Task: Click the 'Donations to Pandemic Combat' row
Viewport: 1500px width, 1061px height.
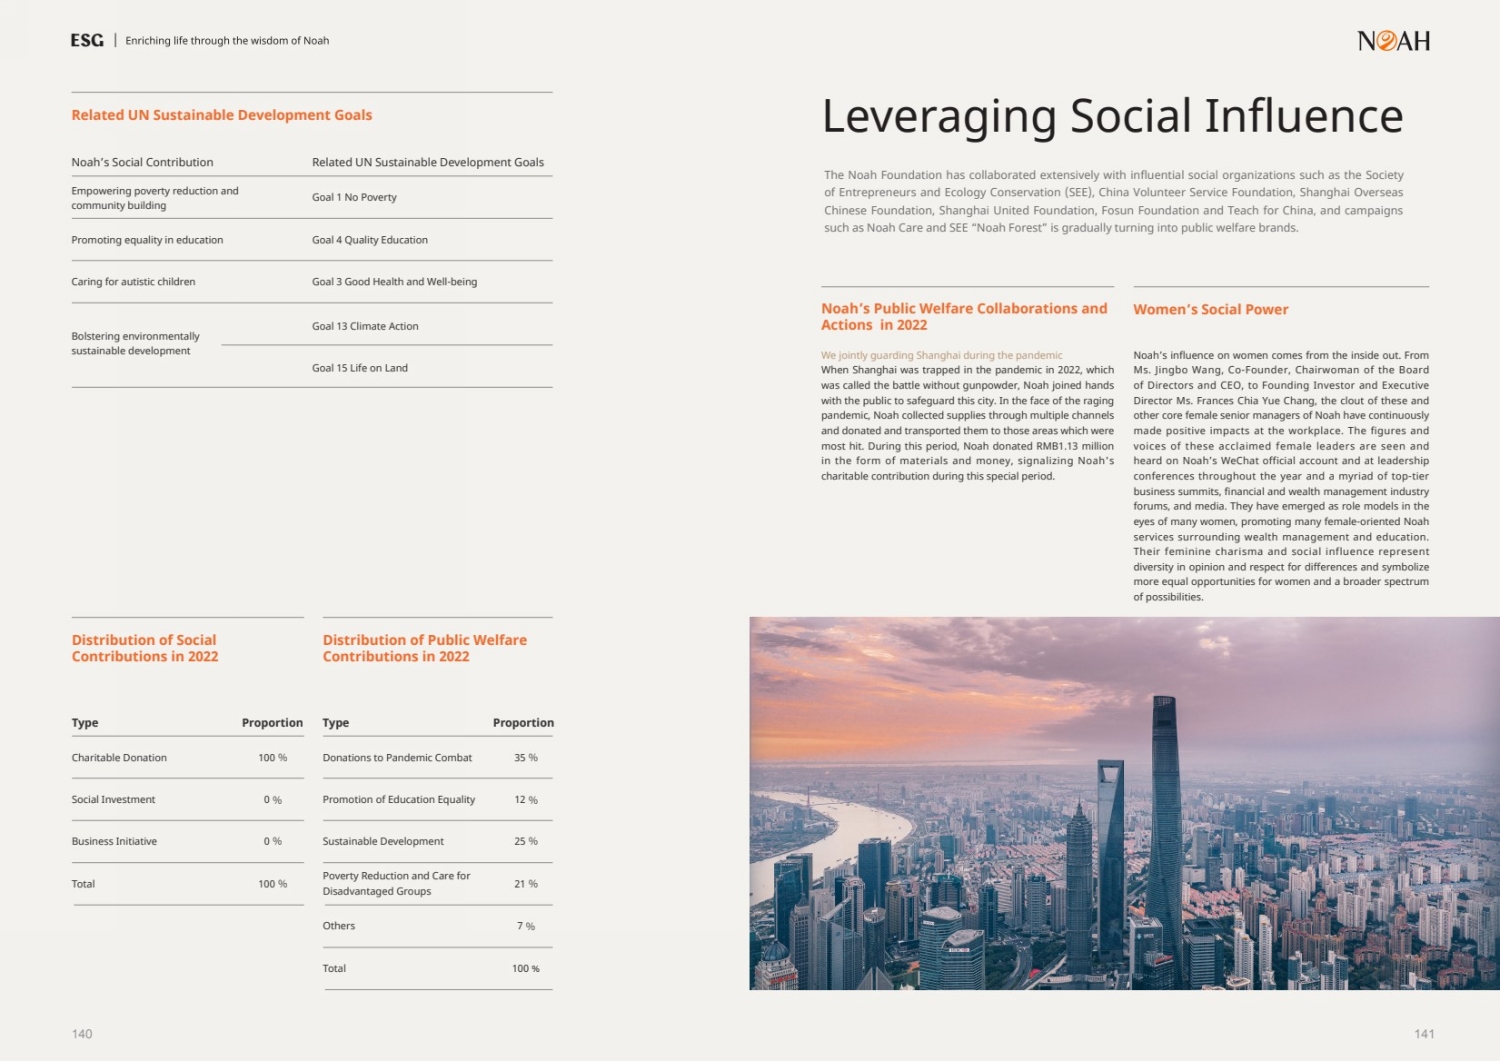Action: click(397, 758)
